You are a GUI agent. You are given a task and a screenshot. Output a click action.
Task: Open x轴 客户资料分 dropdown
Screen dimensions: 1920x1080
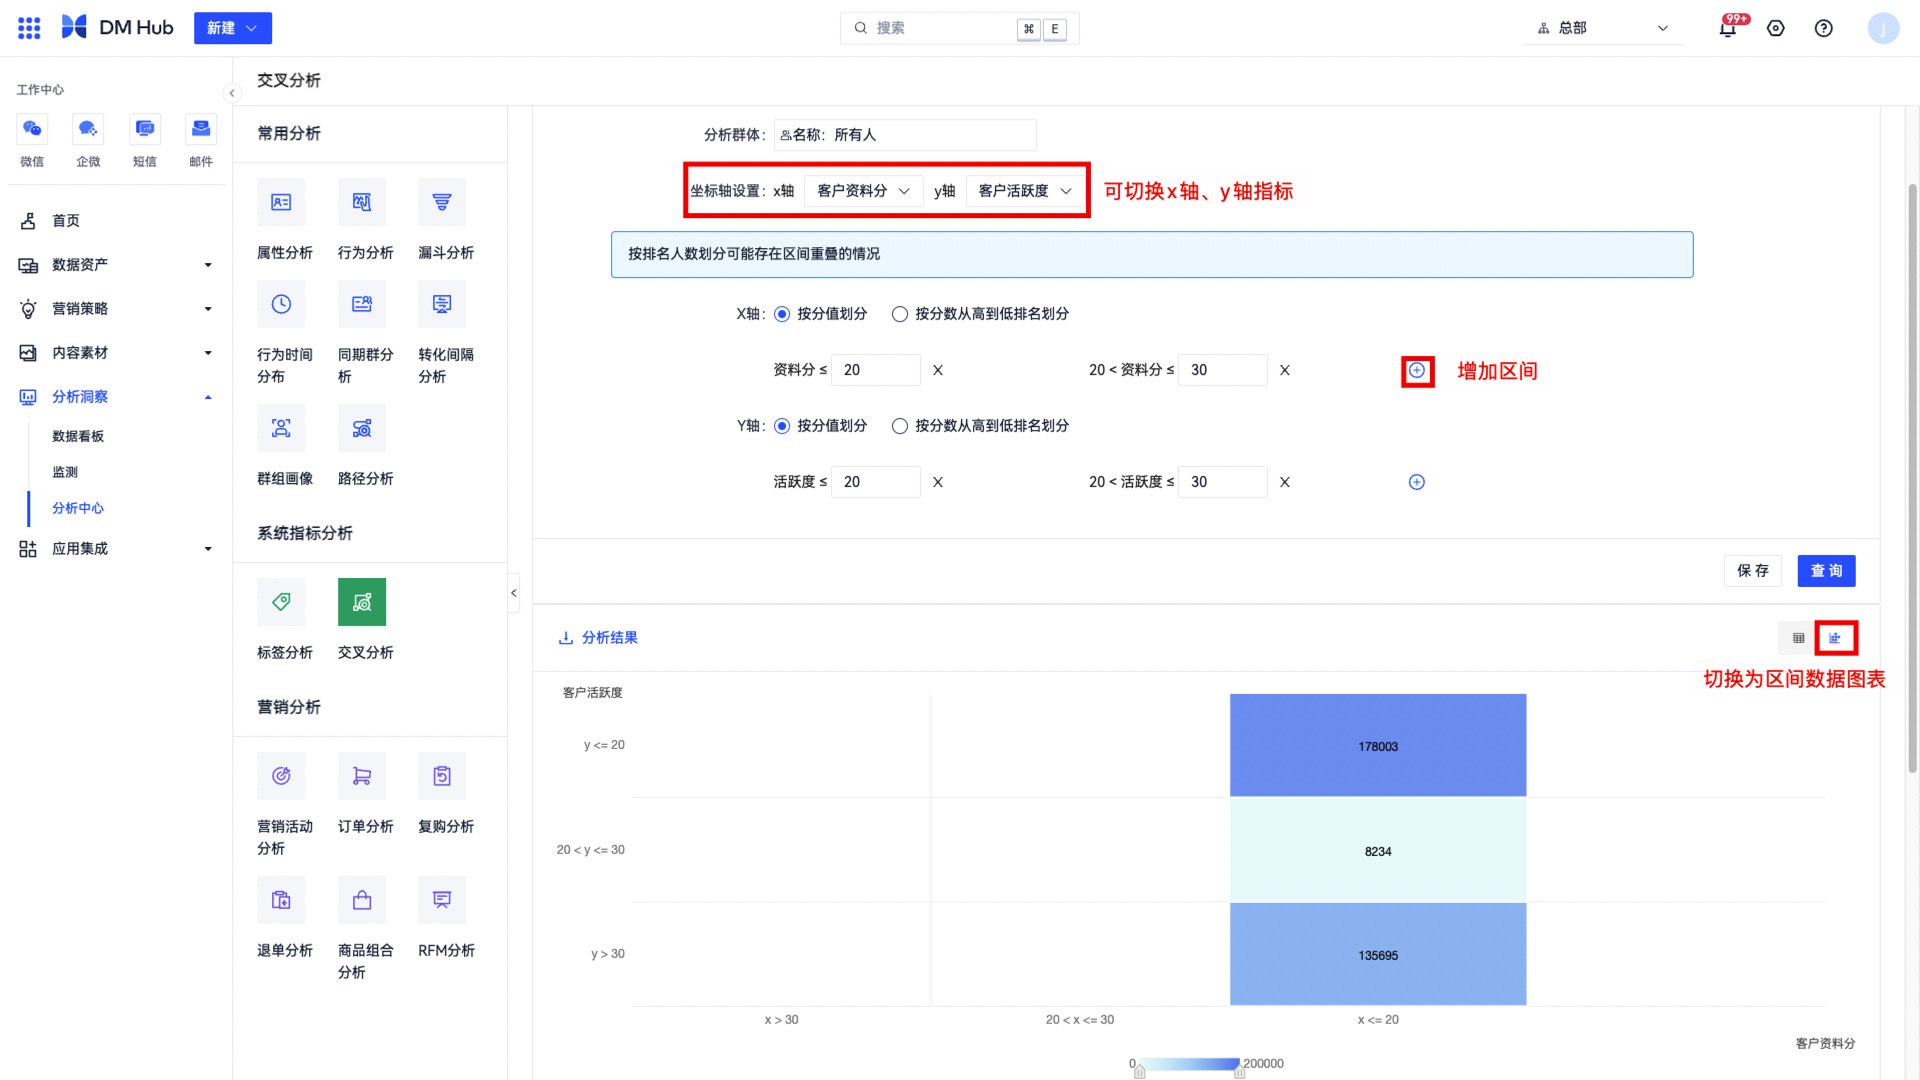[x=863, y=191]
